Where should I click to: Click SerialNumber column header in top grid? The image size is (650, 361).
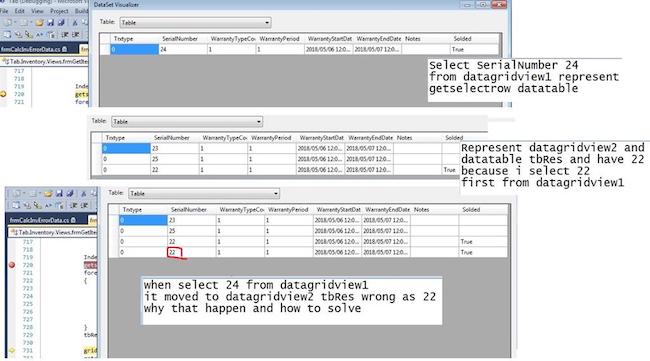(x=183, y=39)
